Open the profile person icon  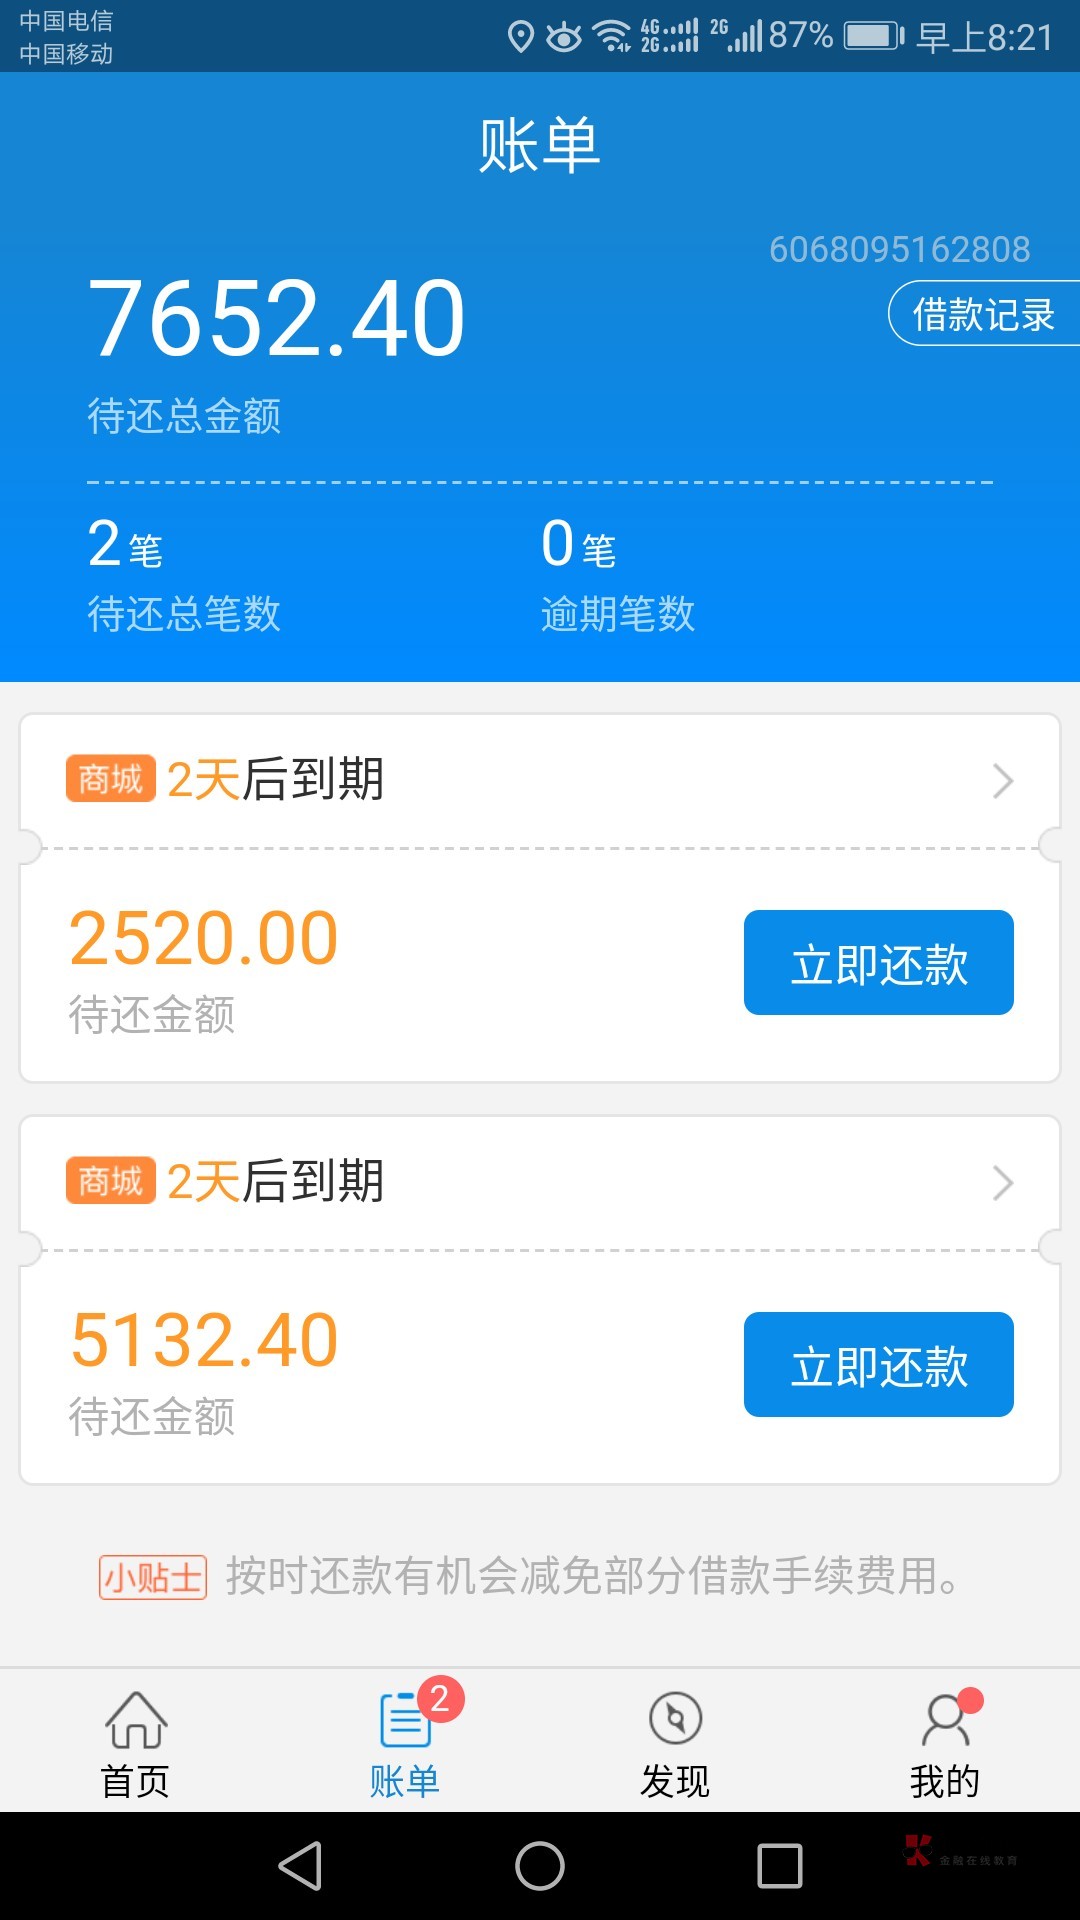[x=945, y=1719]
